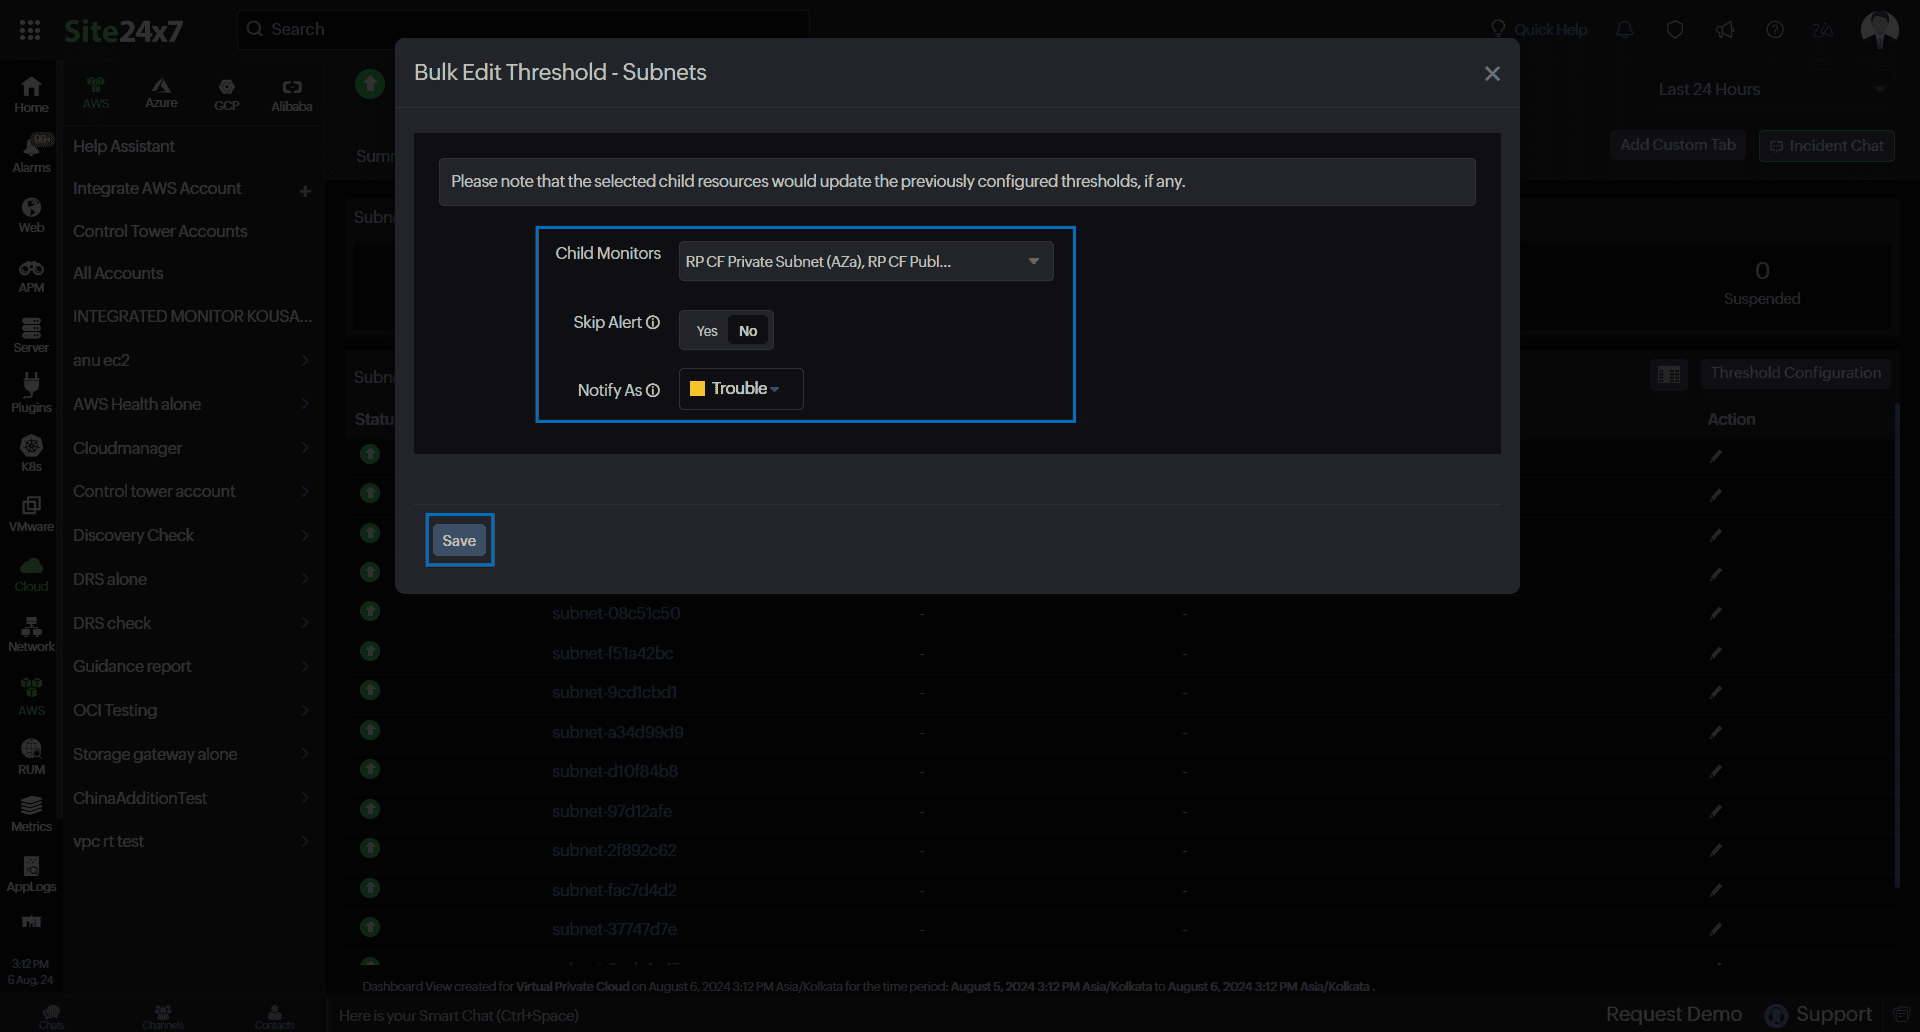Open the apps grid launcher icon
The width and height of the screenshot is (1920, 1032).
click(x=30, y=30)
